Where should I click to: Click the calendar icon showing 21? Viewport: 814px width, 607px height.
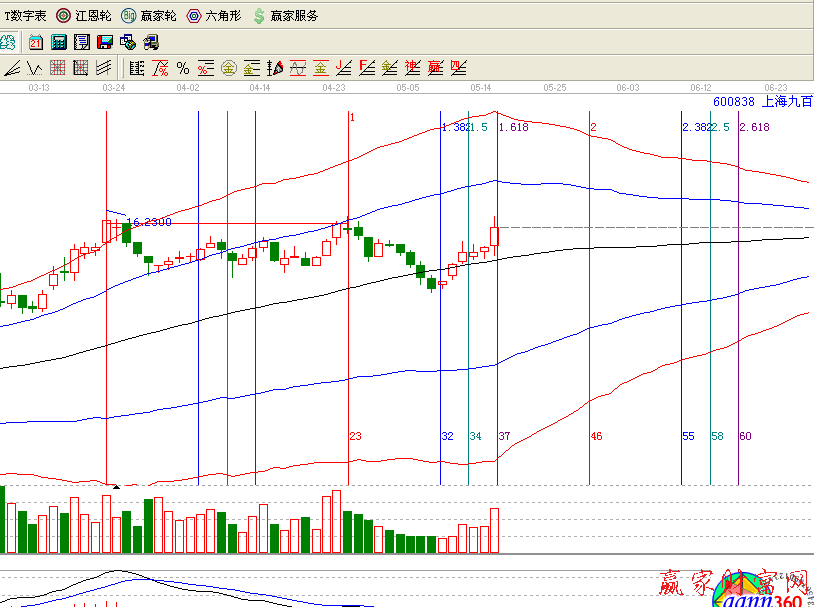pos(36,42)
